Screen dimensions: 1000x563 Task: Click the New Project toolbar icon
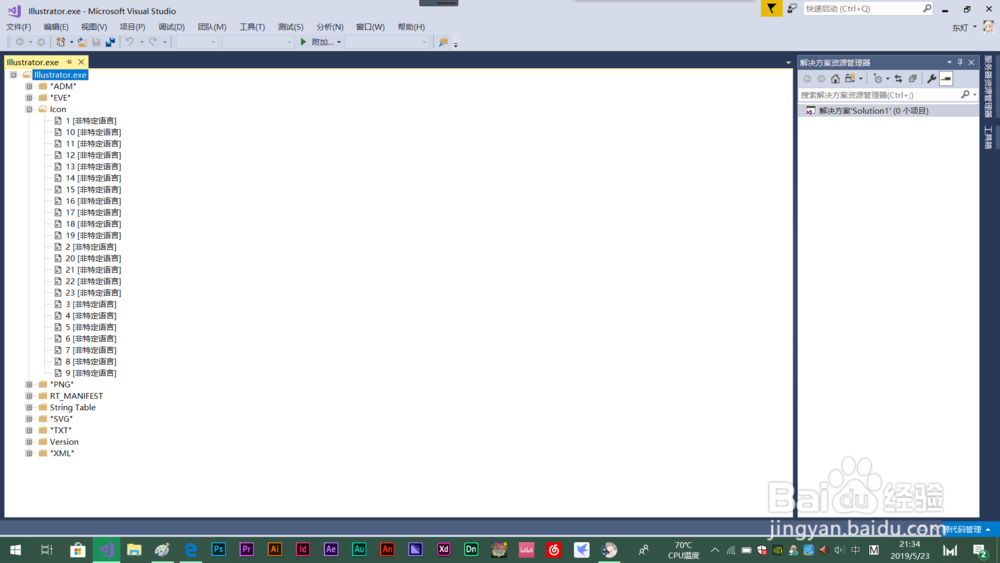[61, 42]
